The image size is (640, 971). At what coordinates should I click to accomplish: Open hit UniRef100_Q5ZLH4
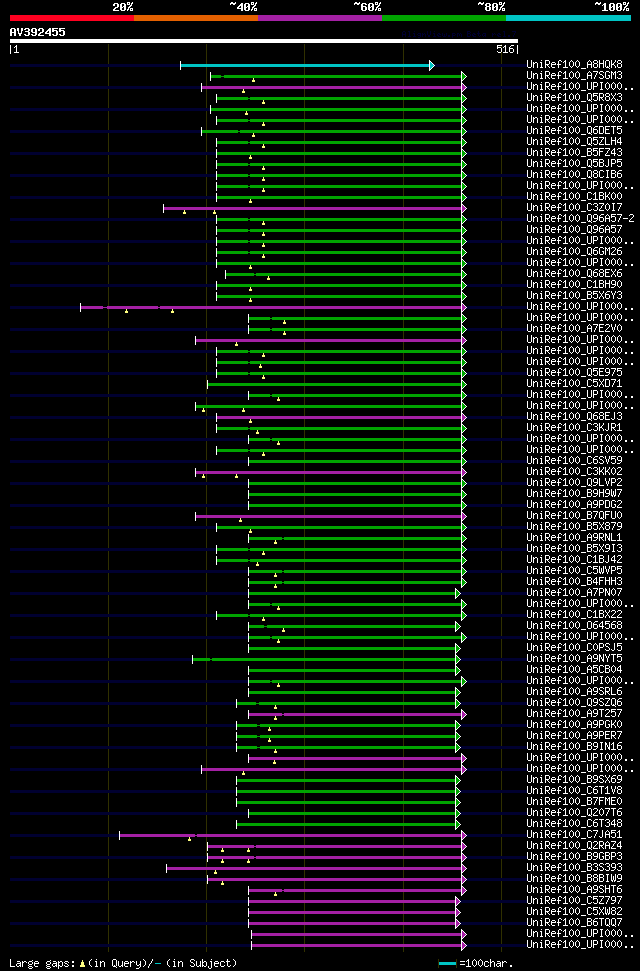(x=574, y=141)
